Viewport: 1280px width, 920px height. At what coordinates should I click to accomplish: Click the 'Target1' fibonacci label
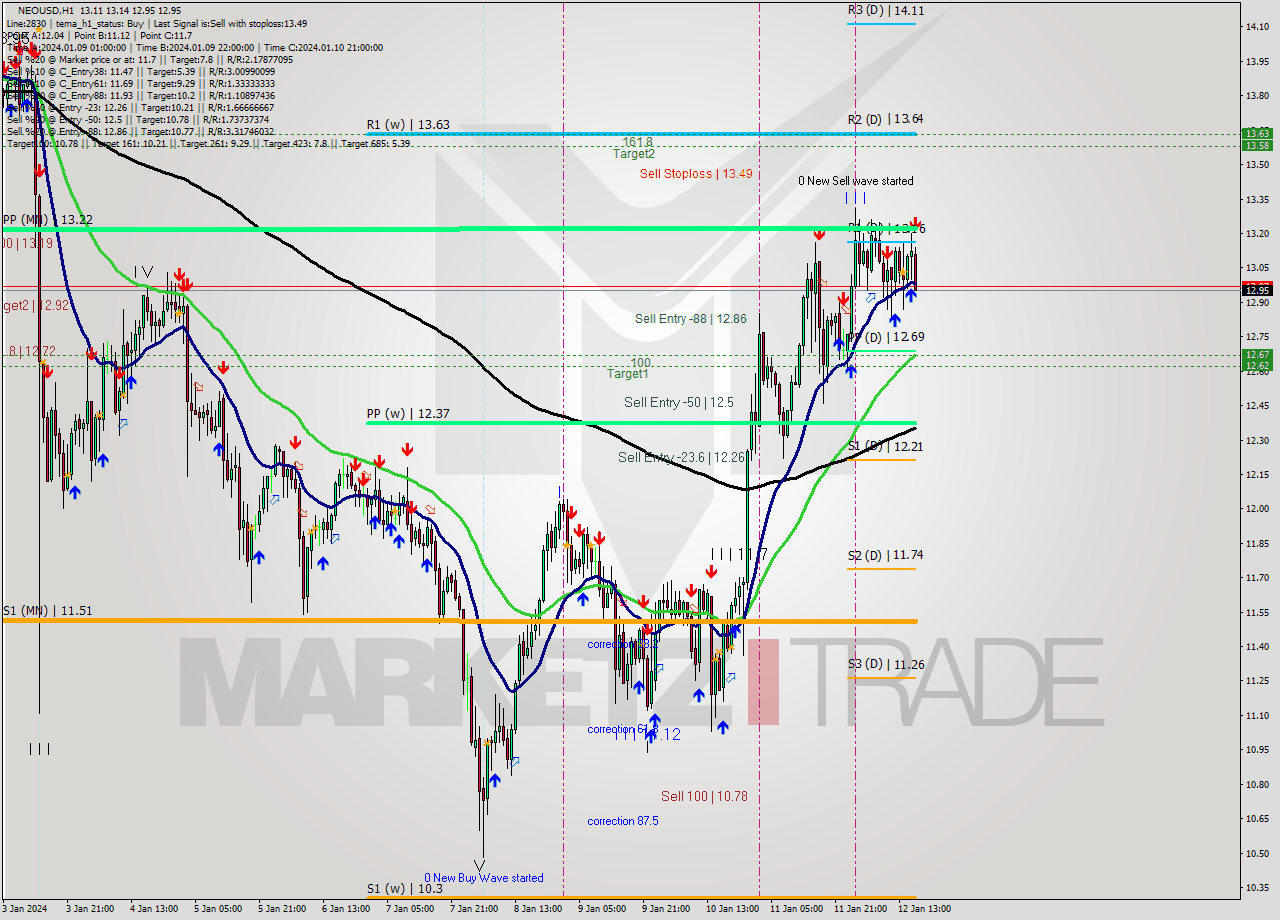[x=628, y=374]
